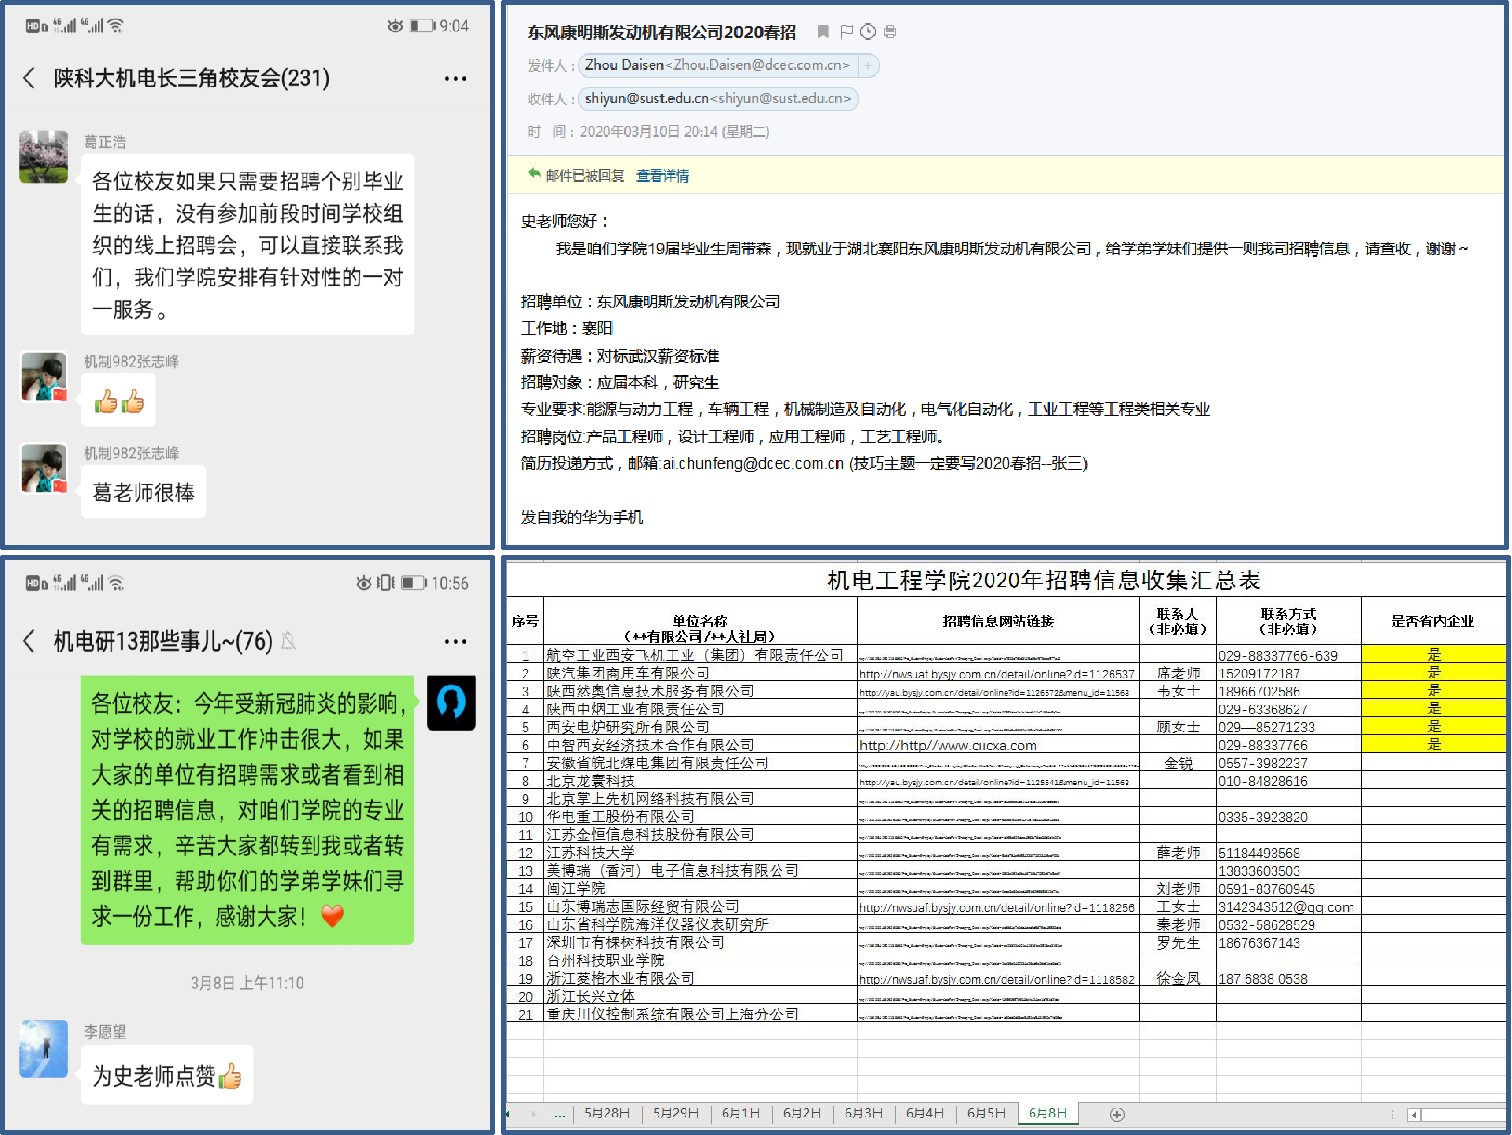The height and width of the screenshot is (1135, 1512).
Task: Open the three-dot menu in 机电研13那些事儿 chat
Action: (x=455, y=641)
